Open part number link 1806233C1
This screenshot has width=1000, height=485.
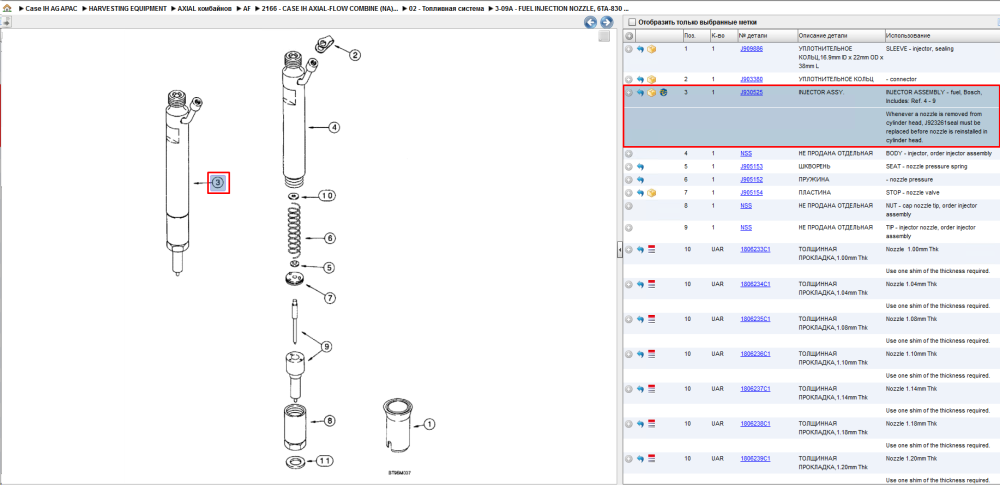coord(755,249)
